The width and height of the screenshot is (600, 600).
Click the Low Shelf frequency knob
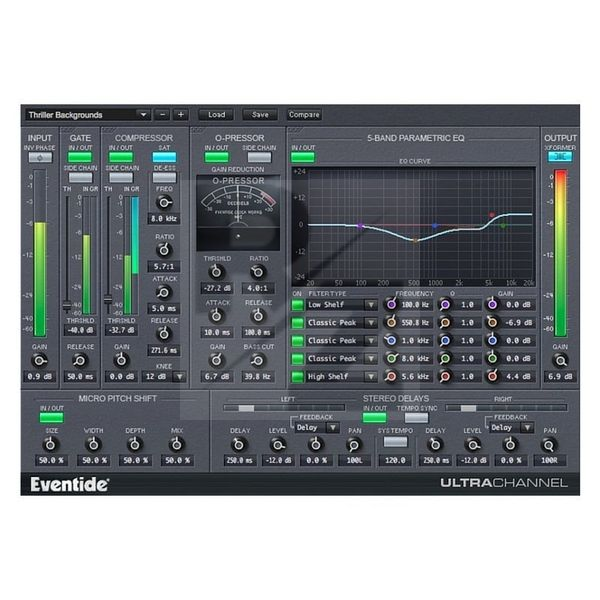pyautogui.click(x=391, y=305)
